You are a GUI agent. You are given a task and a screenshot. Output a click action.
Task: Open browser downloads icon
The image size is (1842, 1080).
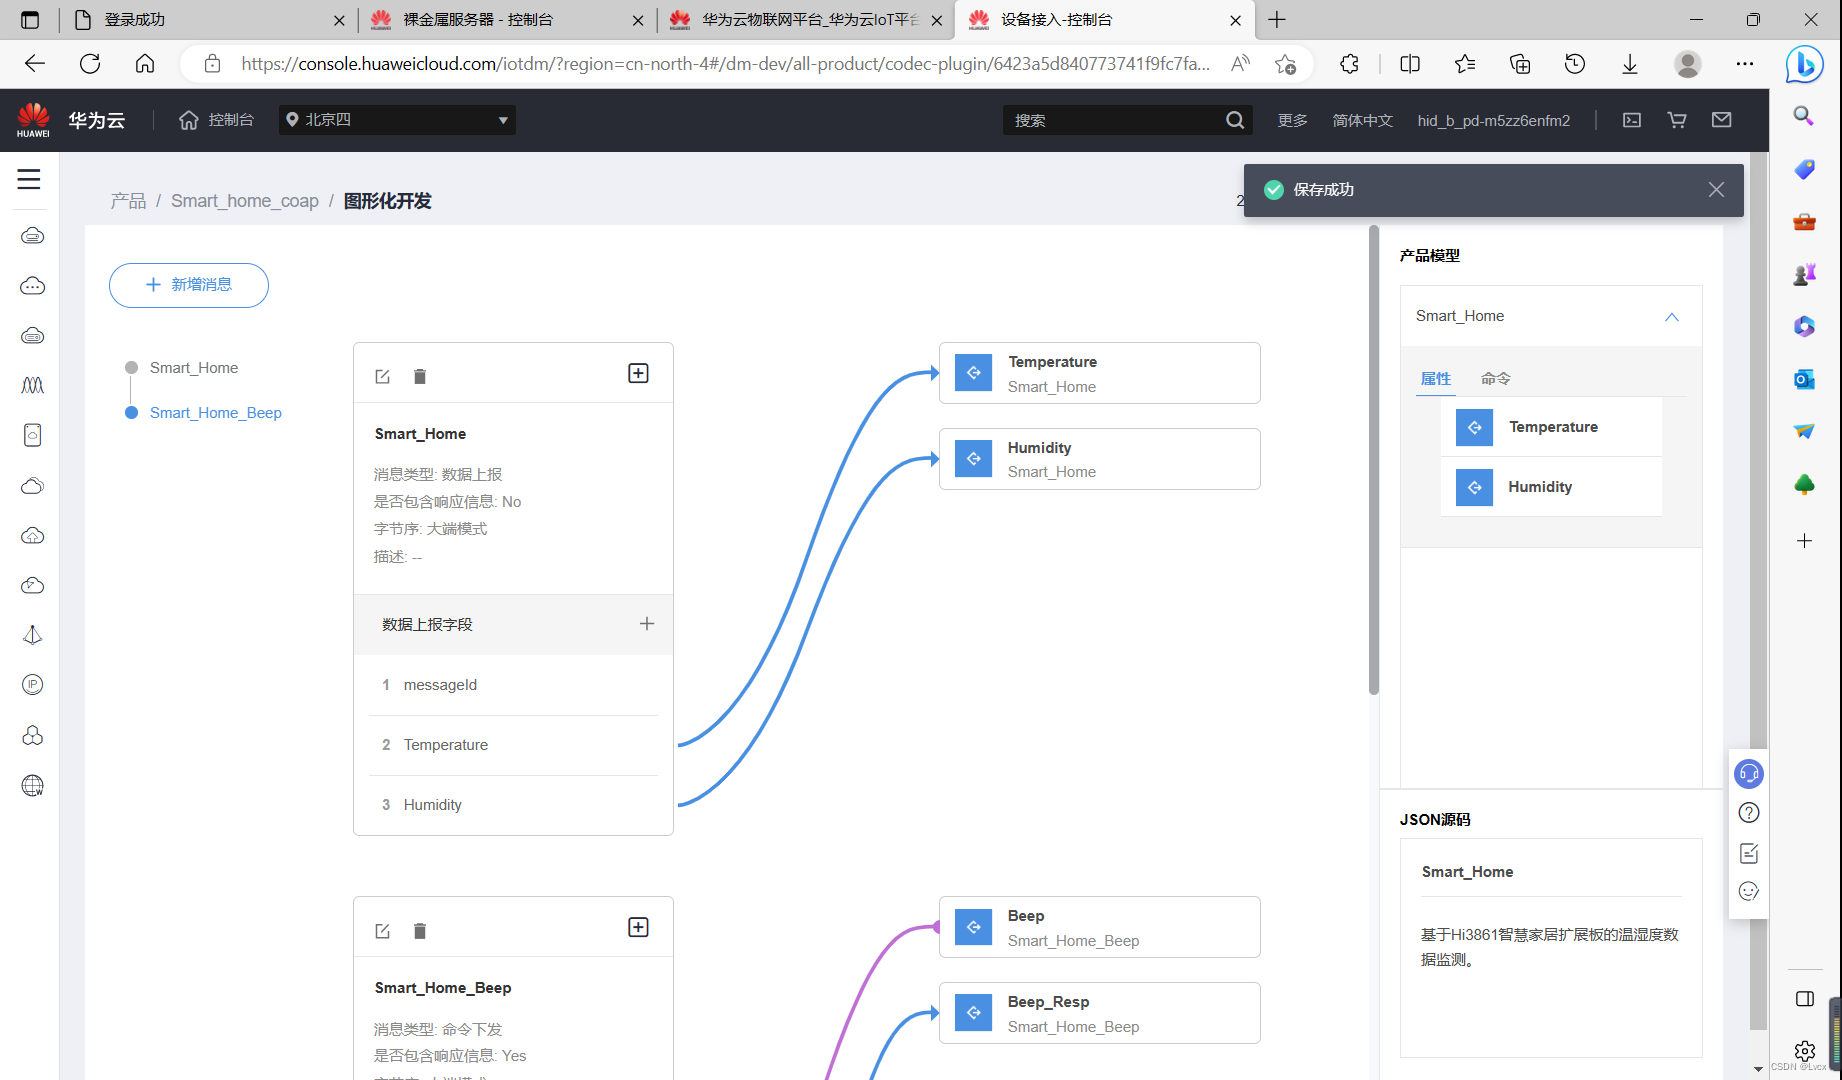(x=1630, y=64)
